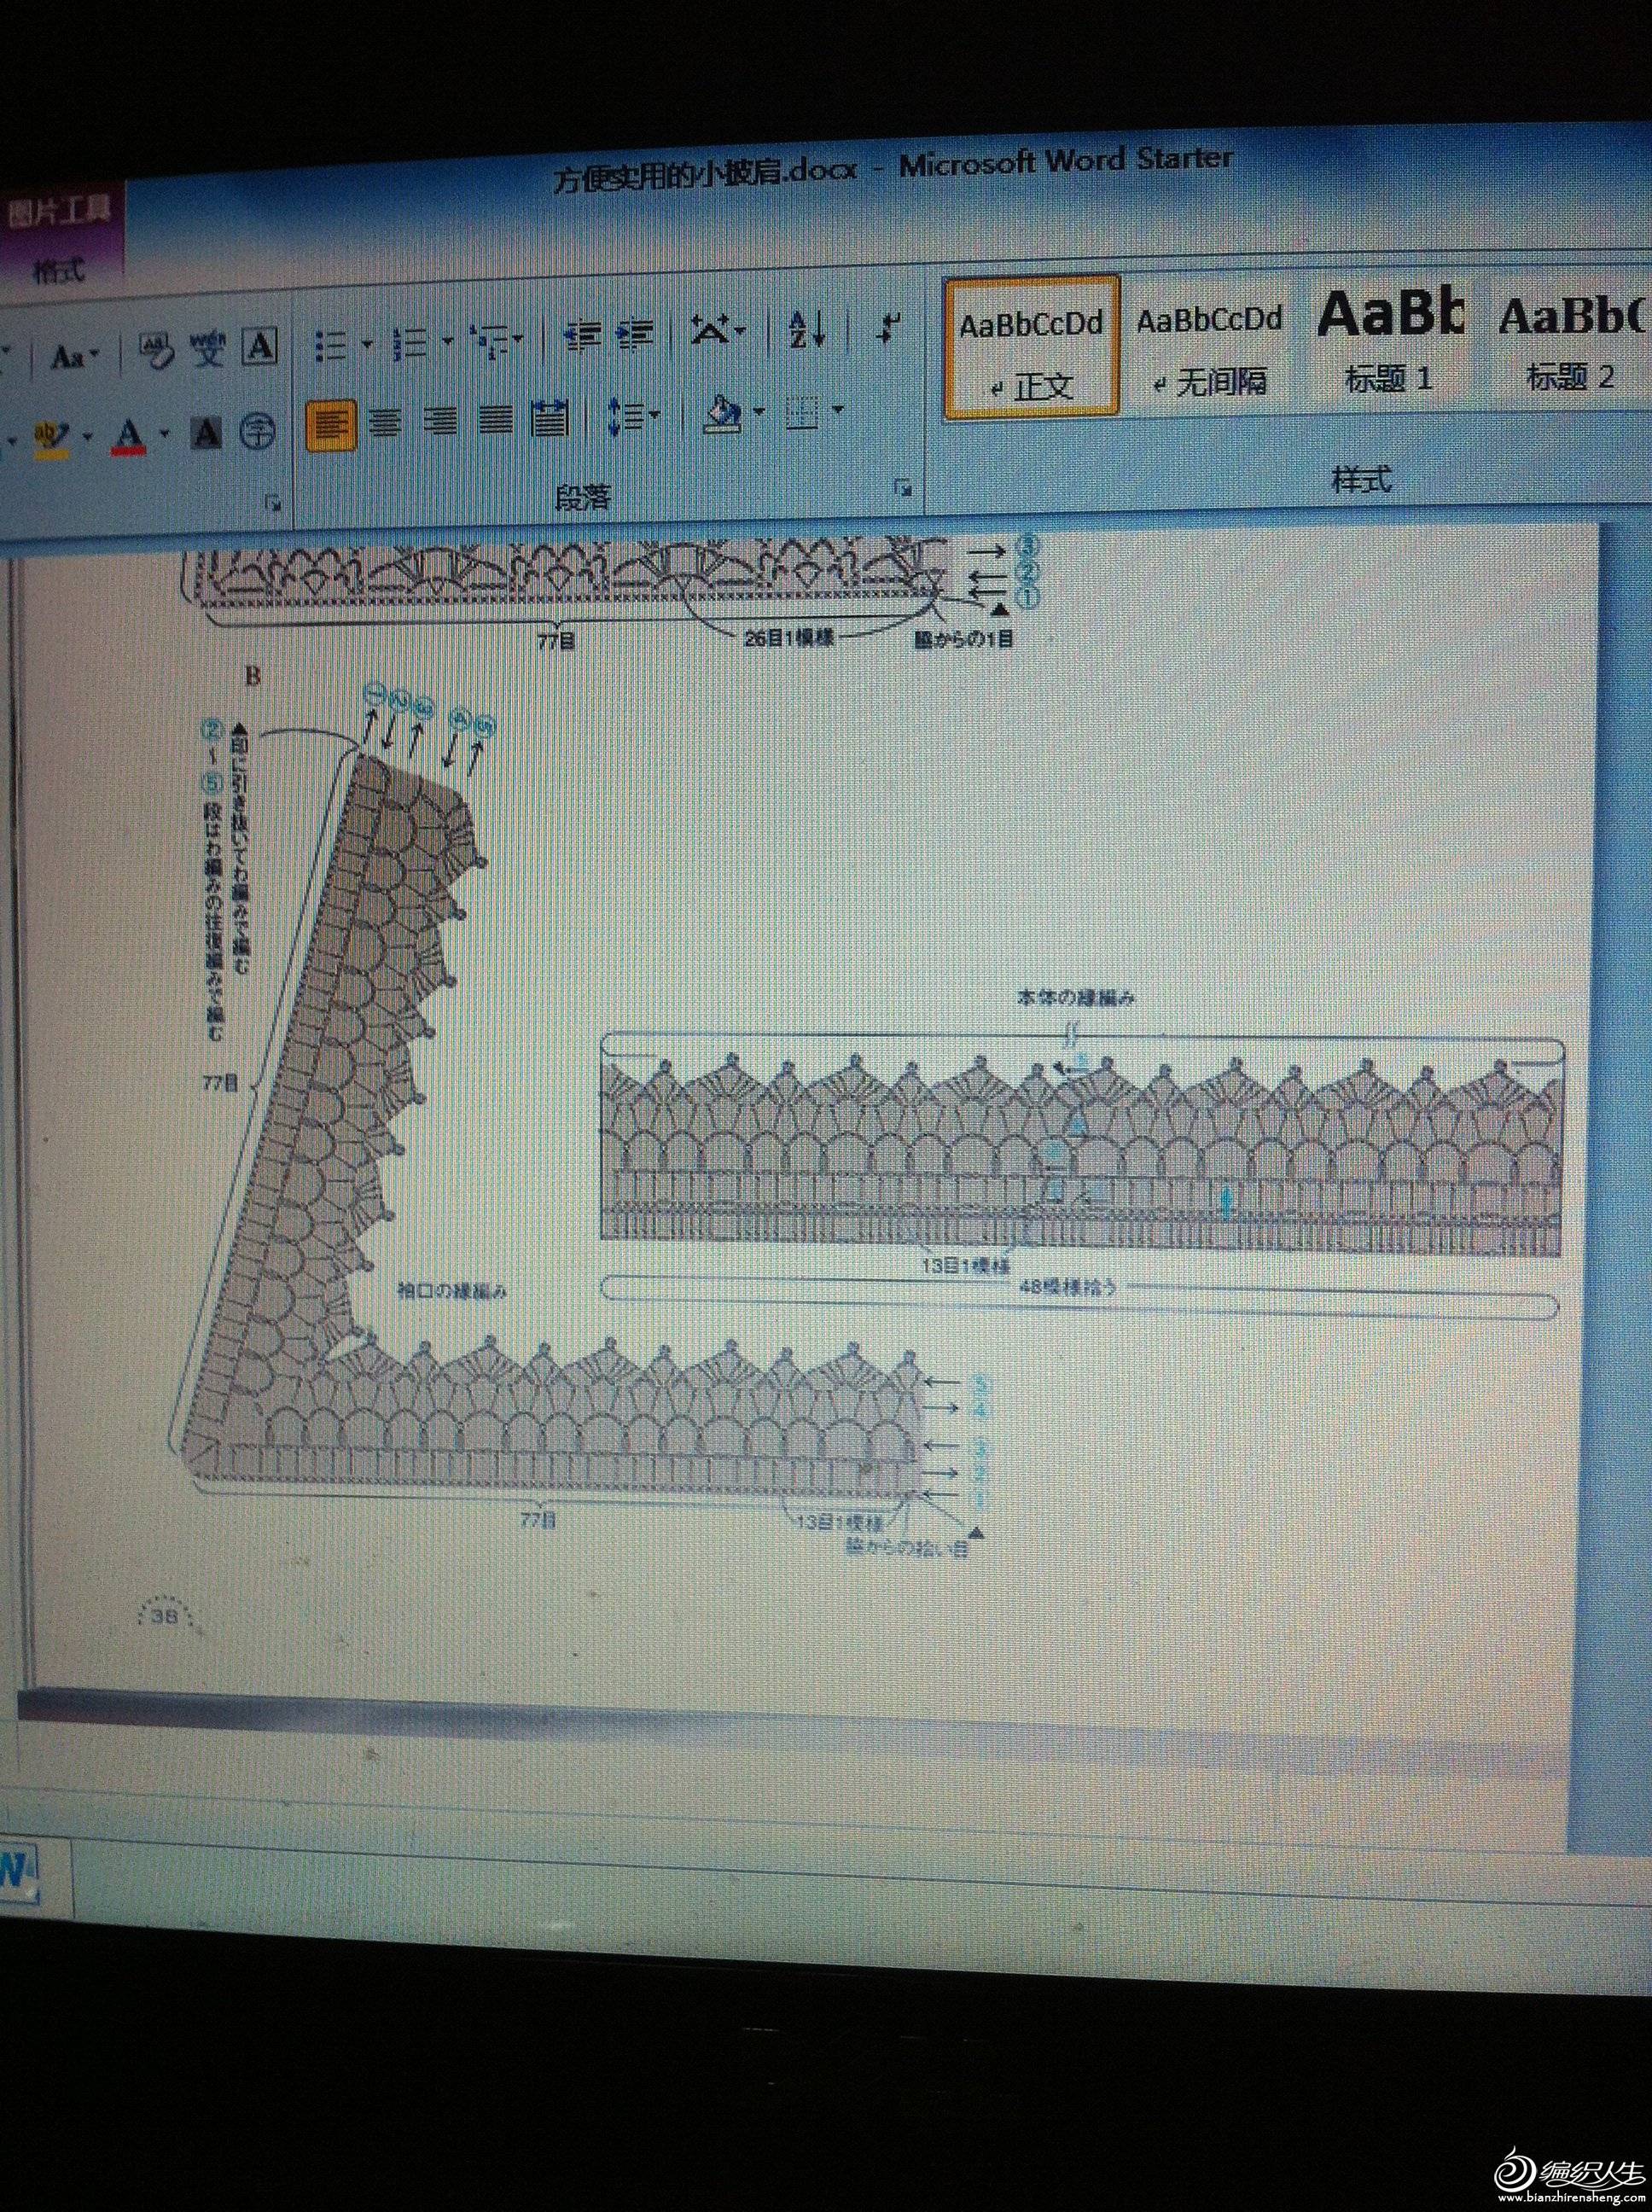Increase the paragraph indent
1652x2212 pixels.
coord(635,334)
